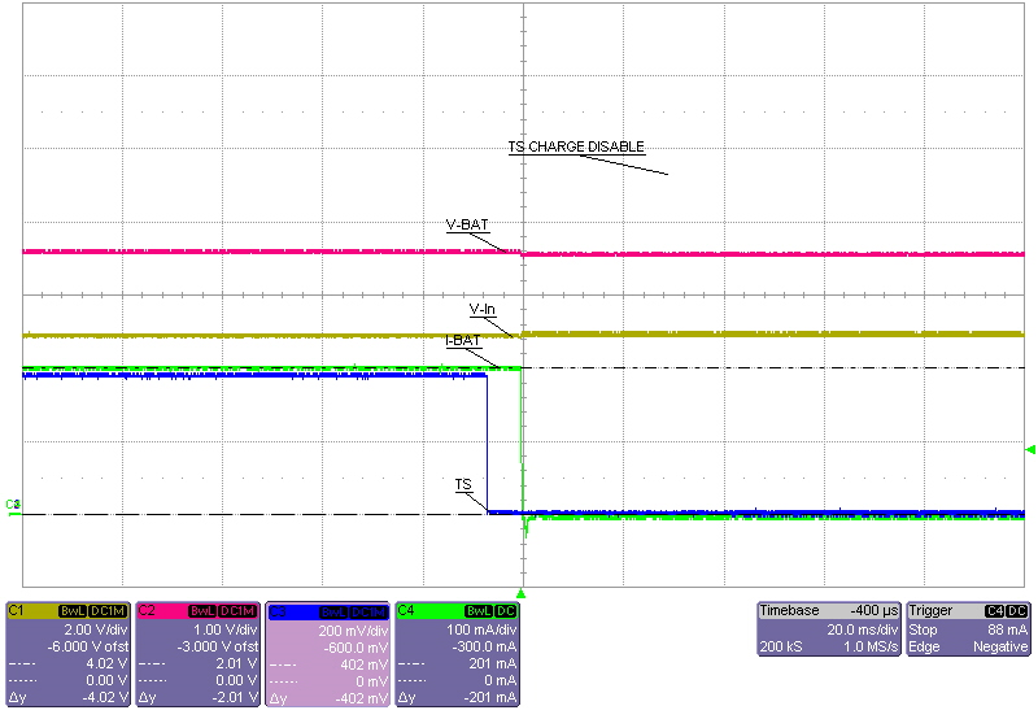Select the C1 channel descriptor tab
This screenshot has width=1036, height=708.
pos(14,611)
